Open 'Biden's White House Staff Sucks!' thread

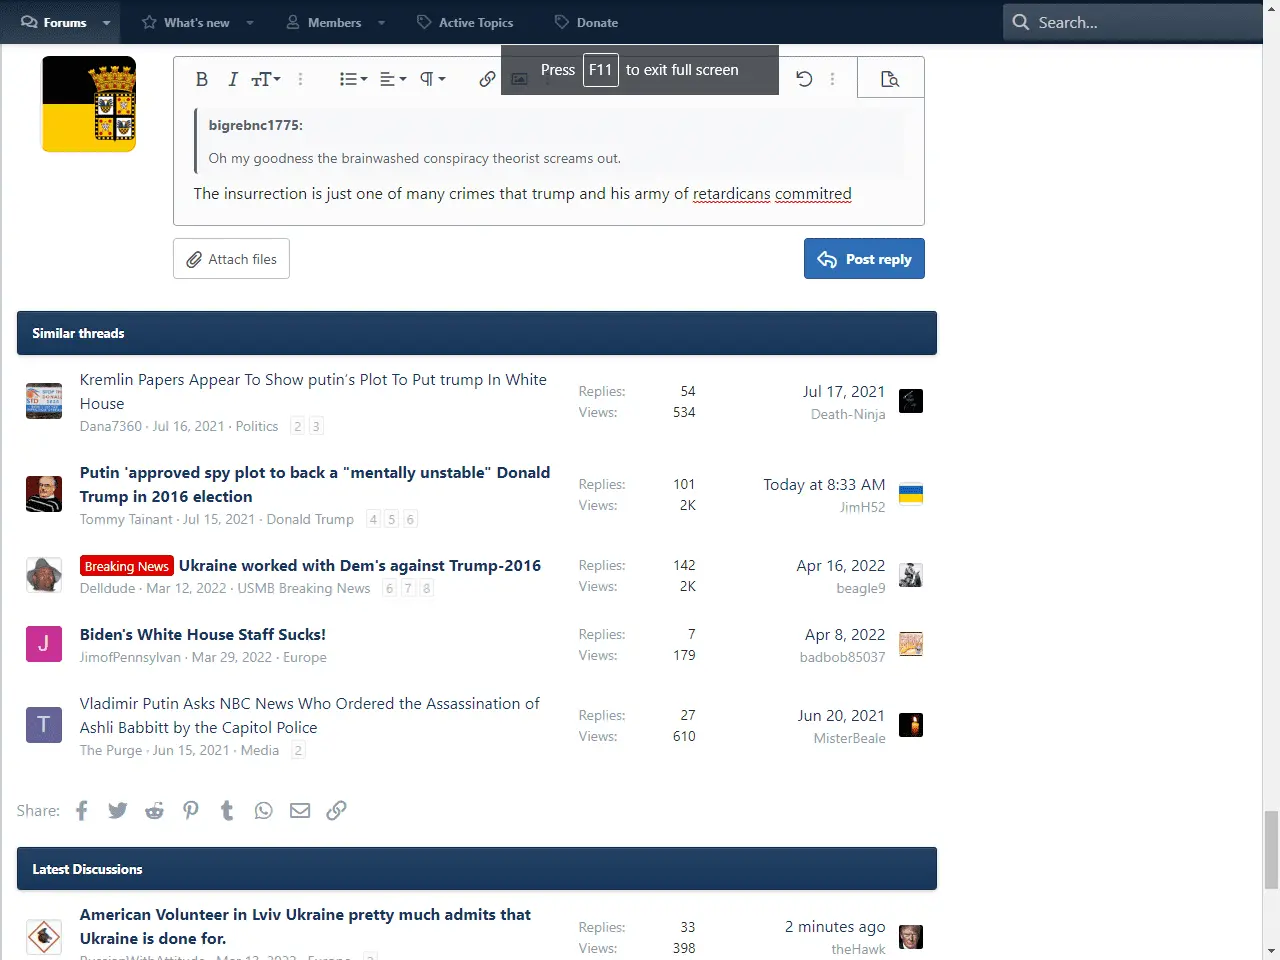[x=203, y=634]
